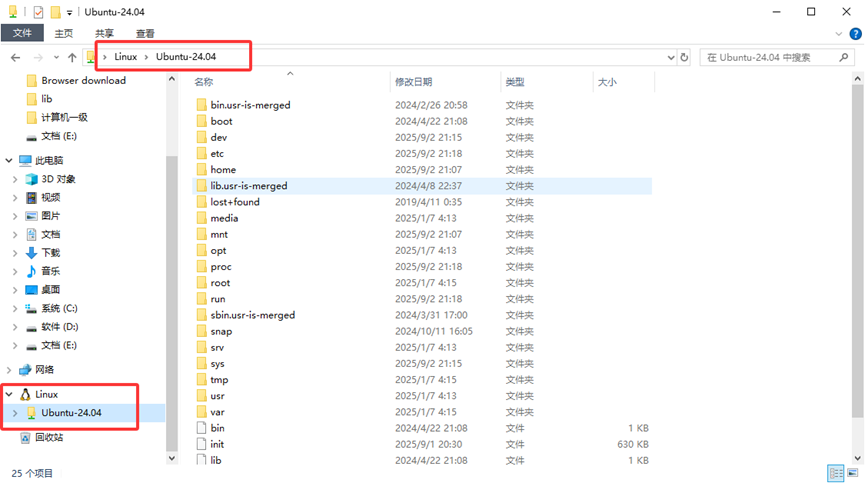Open Customize Quick Access Toolbar dropdown

pos(70,12)
